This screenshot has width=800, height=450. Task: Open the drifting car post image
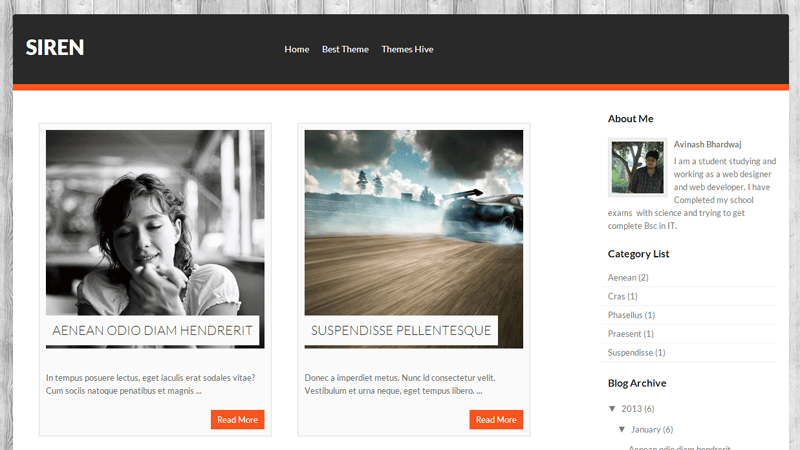coord(413,220)
